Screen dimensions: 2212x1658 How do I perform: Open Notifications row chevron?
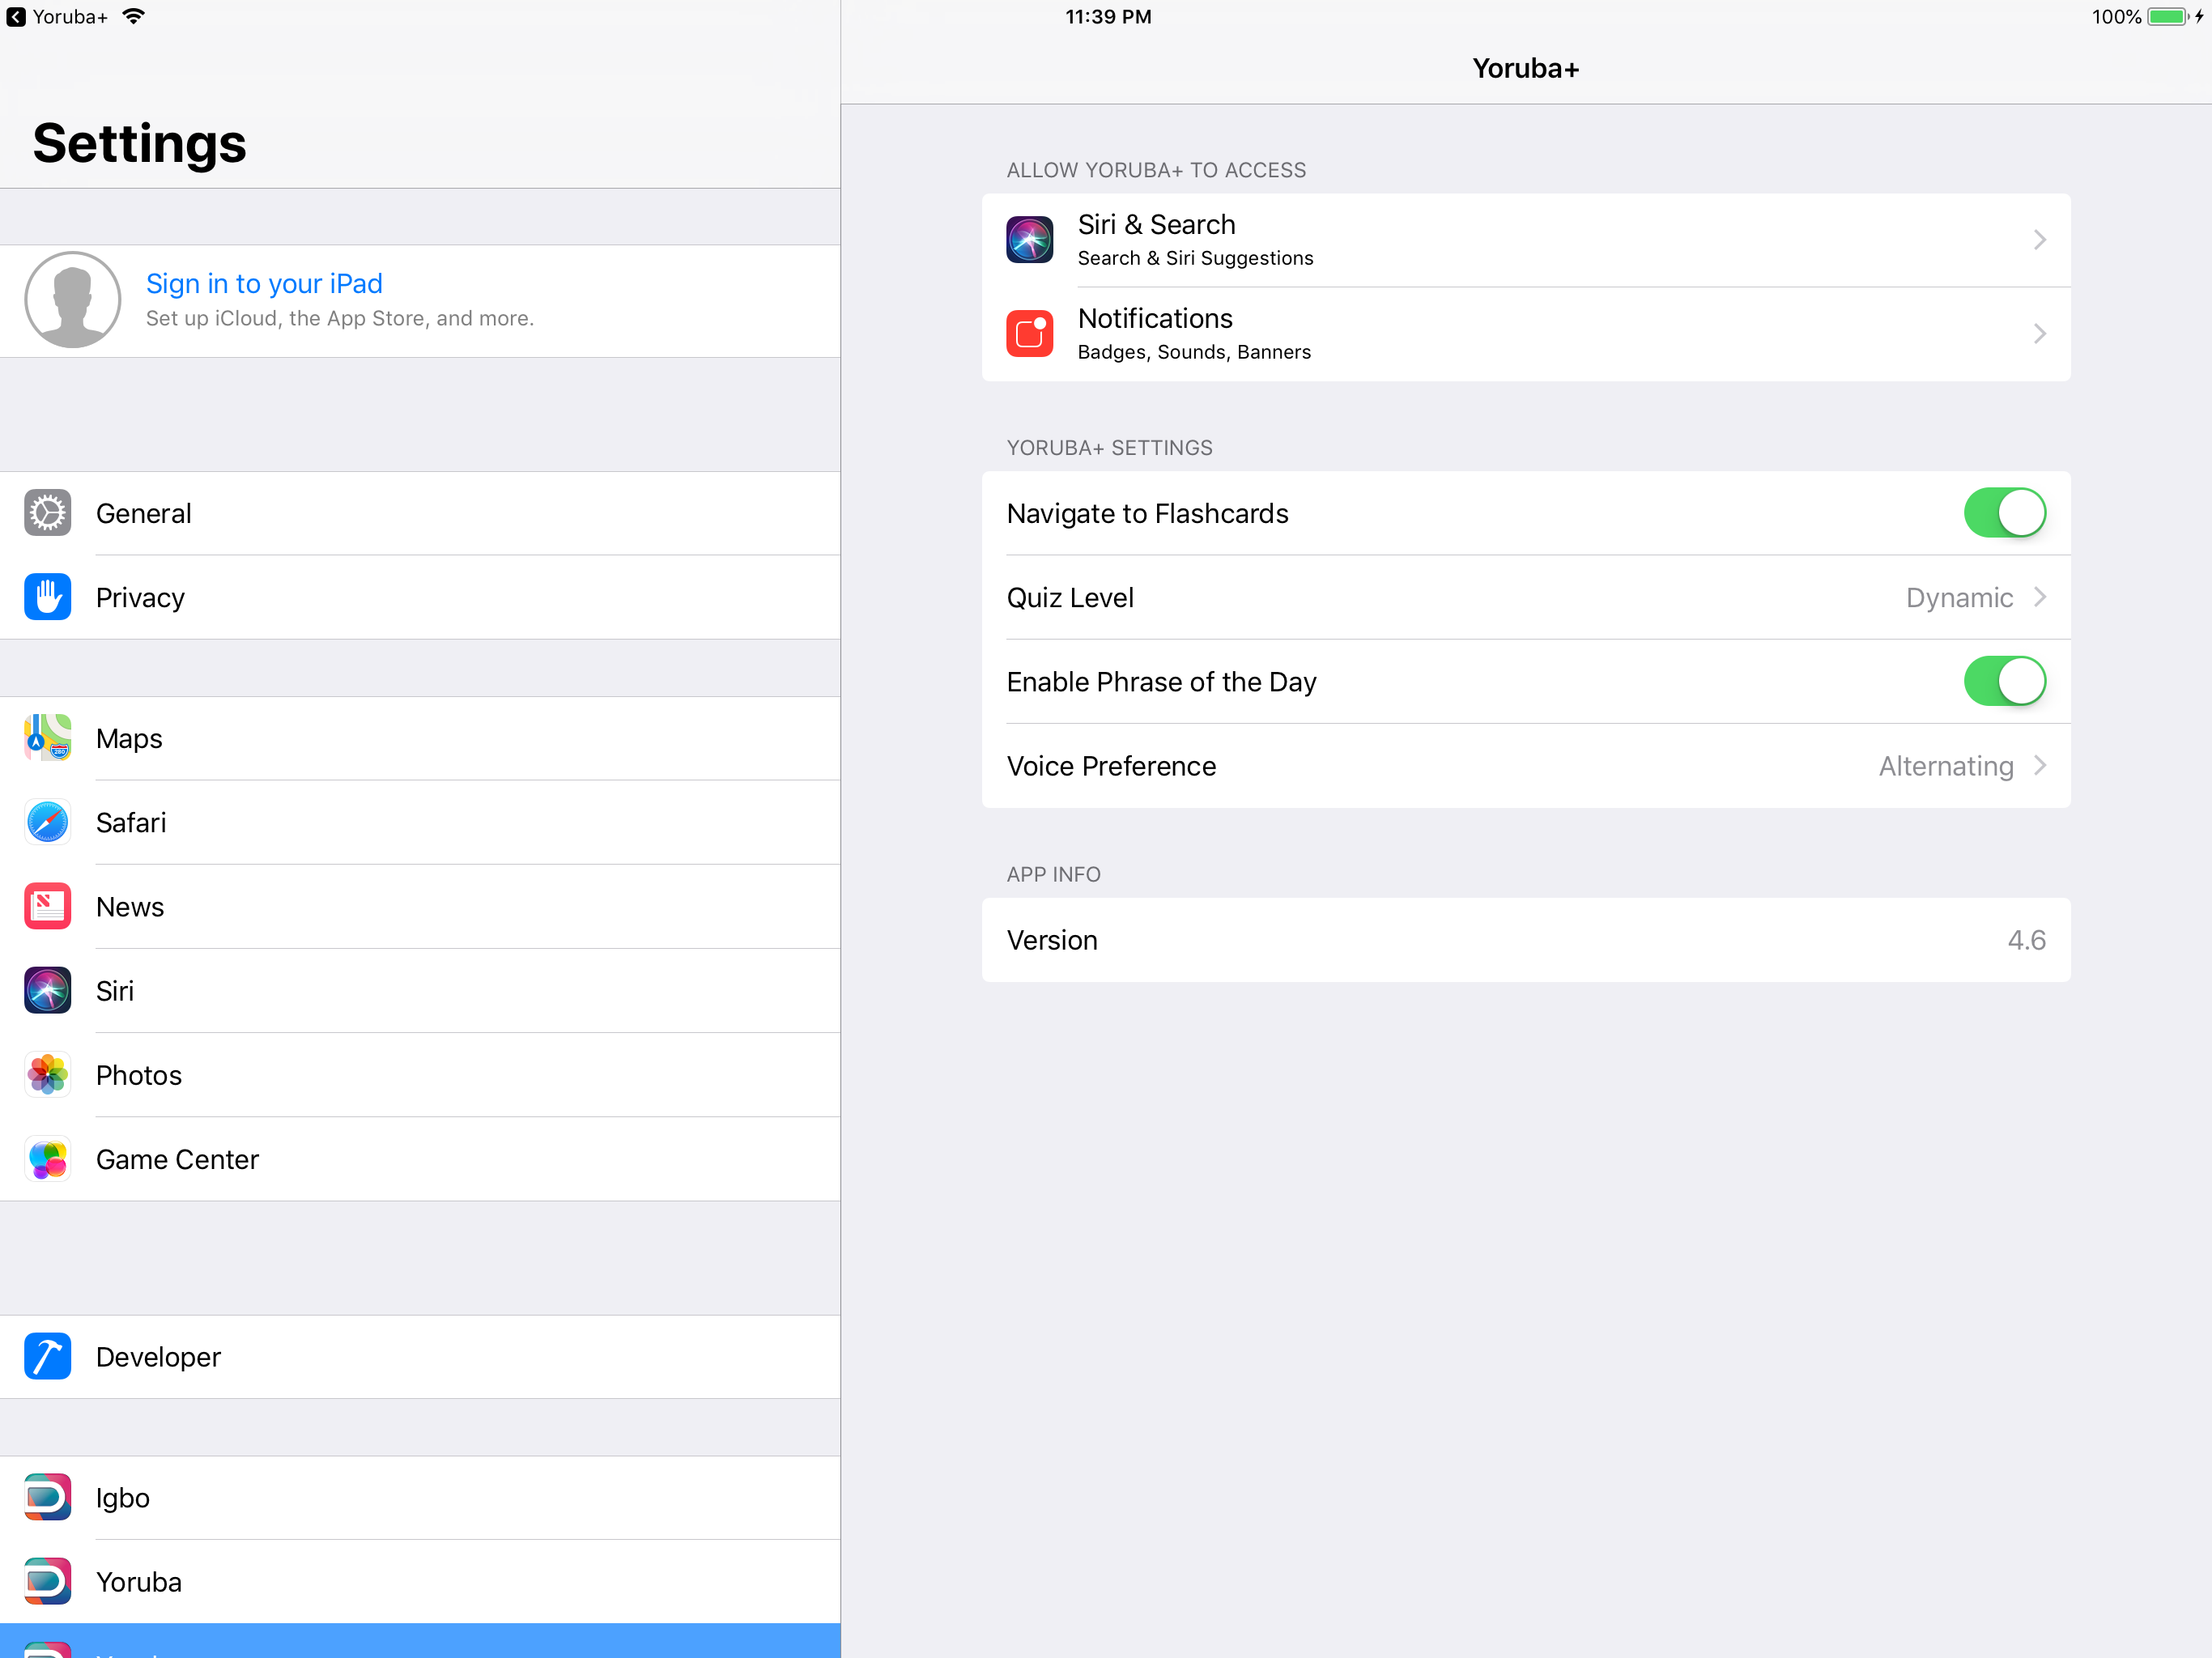click(2039, 334)
